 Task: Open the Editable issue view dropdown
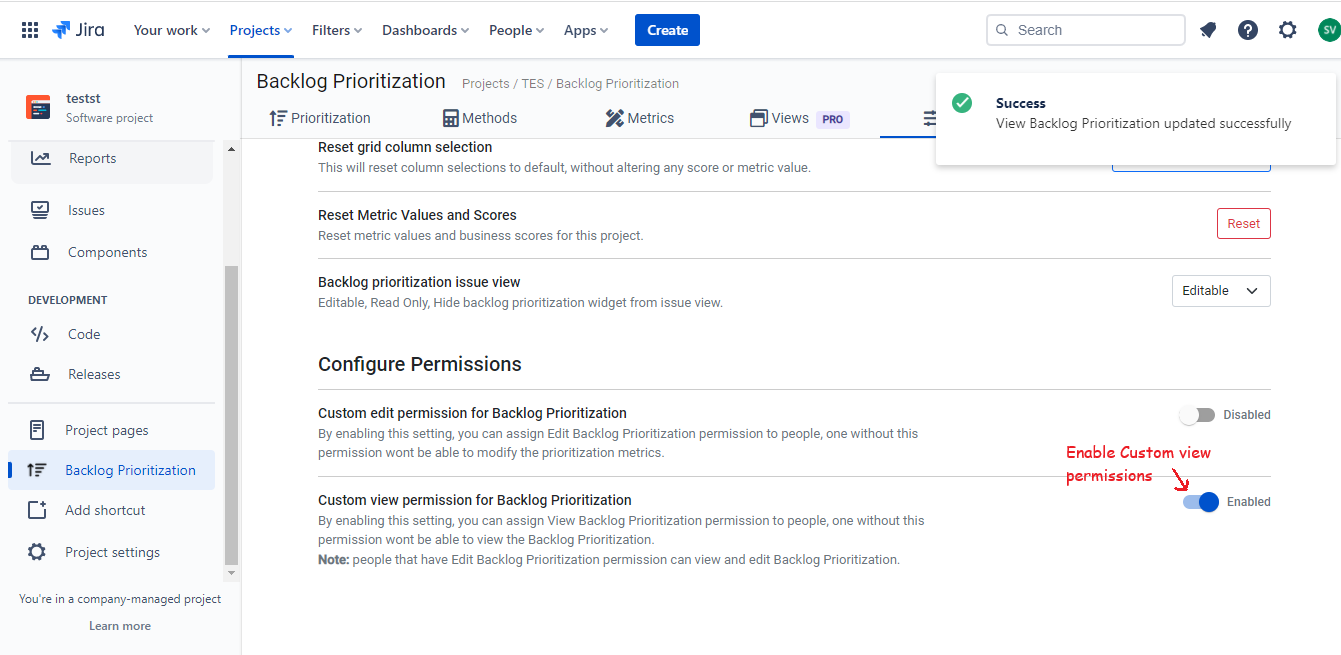coord(1220,291)
